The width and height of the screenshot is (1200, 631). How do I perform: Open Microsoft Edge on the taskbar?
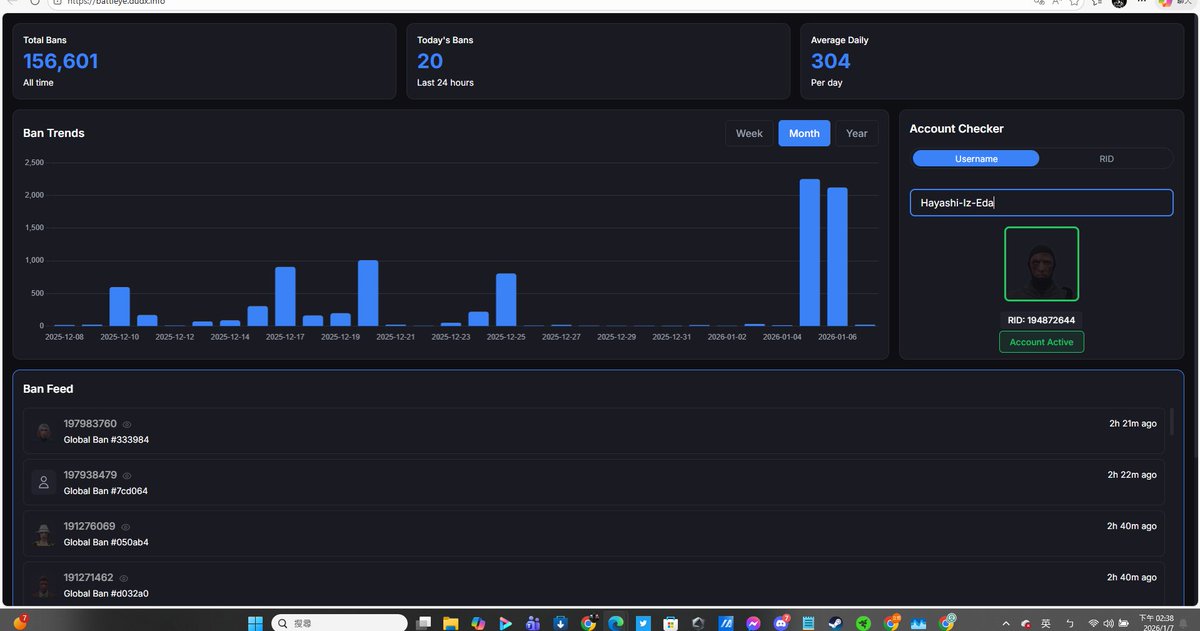pos(615,623)
